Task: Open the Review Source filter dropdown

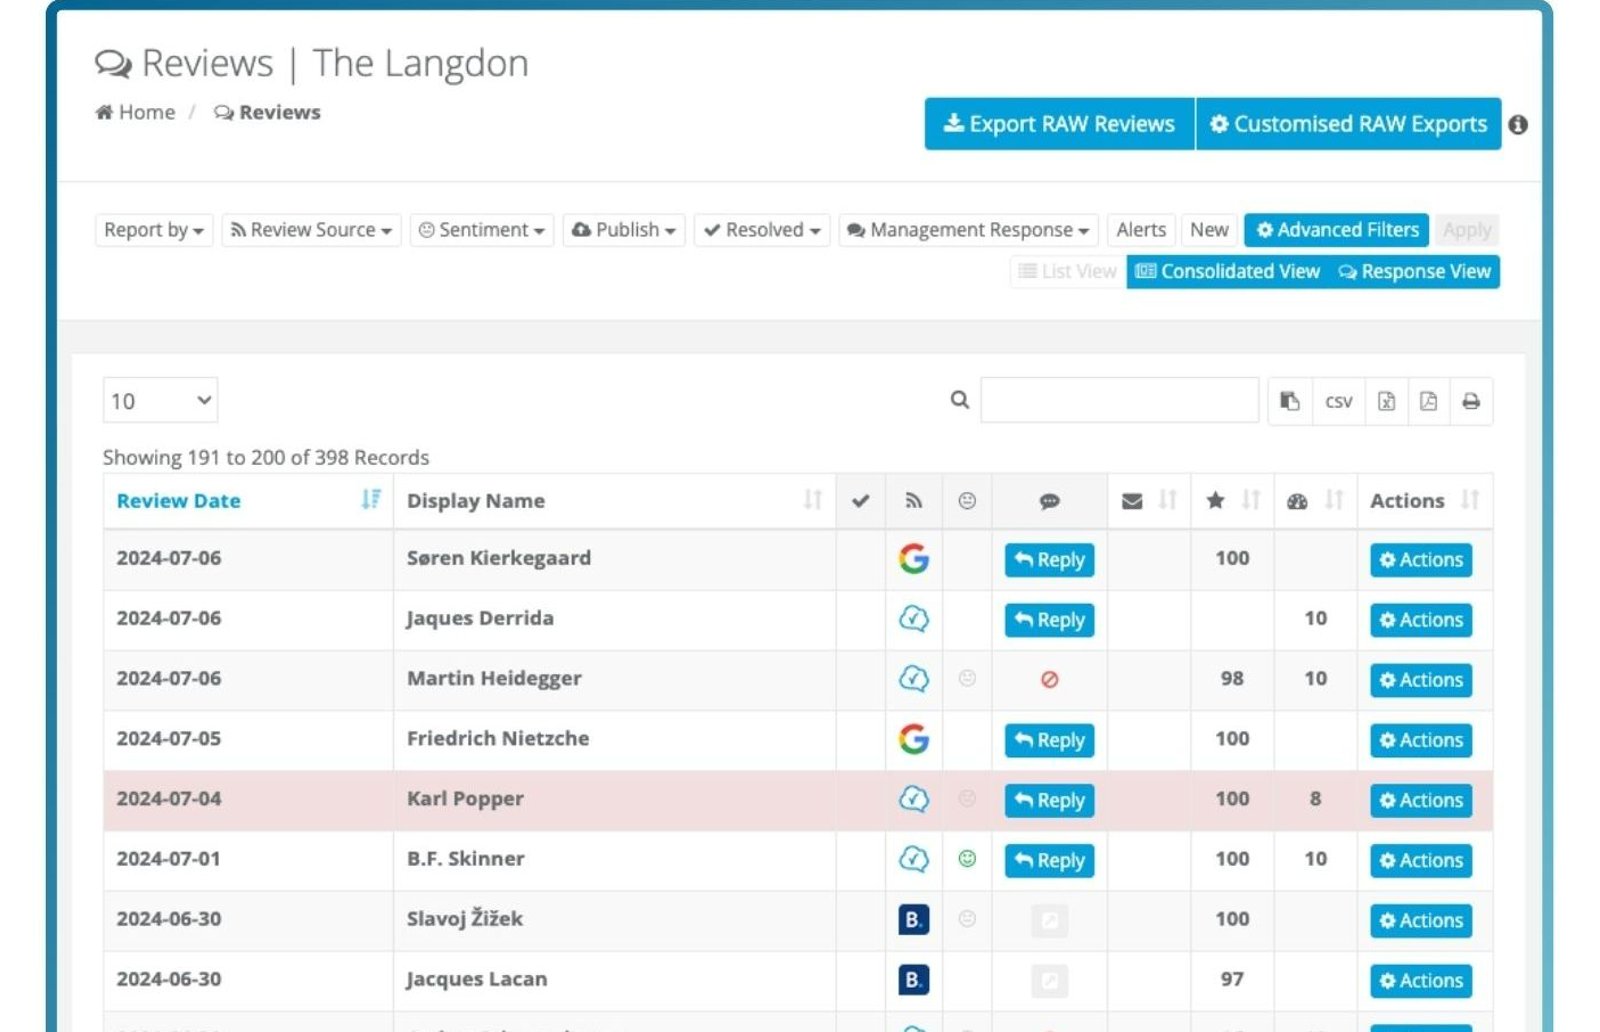Action: (311, 230)
